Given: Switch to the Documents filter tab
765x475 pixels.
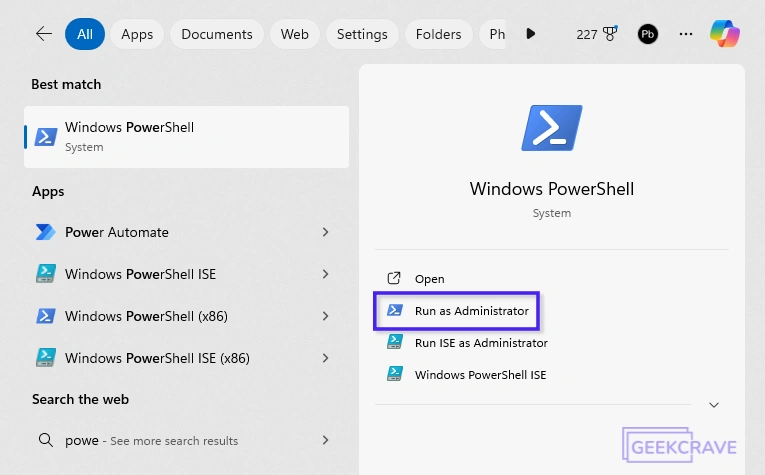Looking at the screenshot, I should [x=217, y=34].
